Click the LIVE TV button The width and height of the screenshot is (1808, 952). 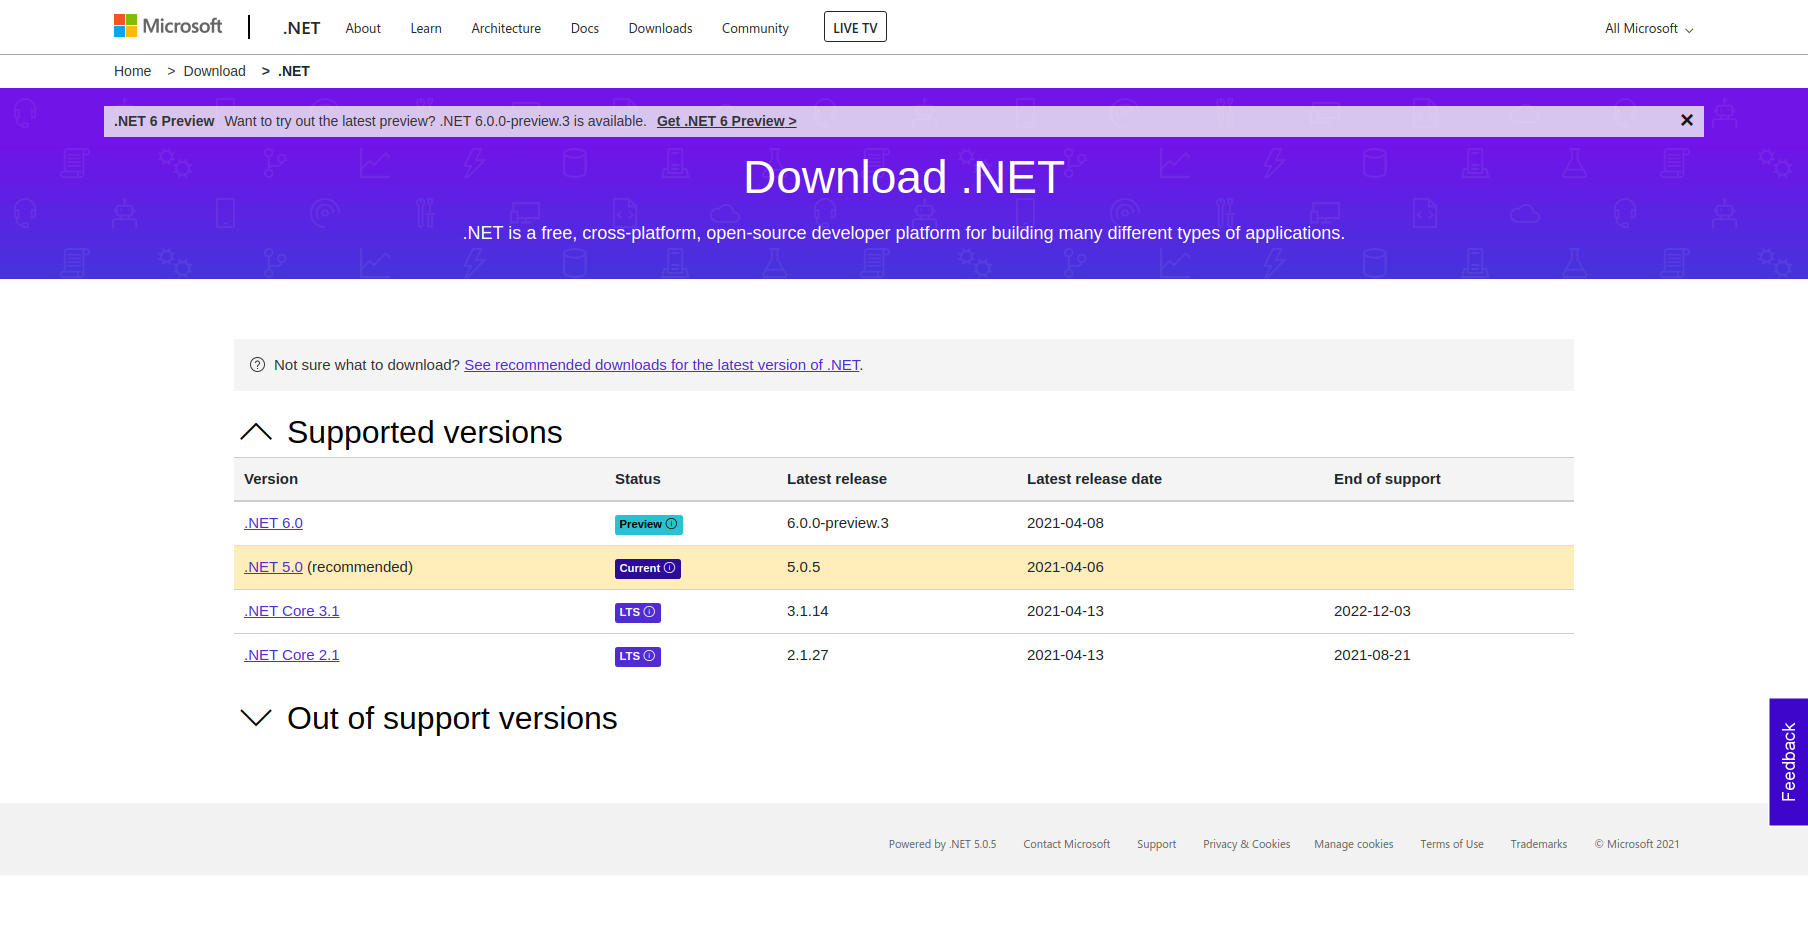tap(854, 26)
